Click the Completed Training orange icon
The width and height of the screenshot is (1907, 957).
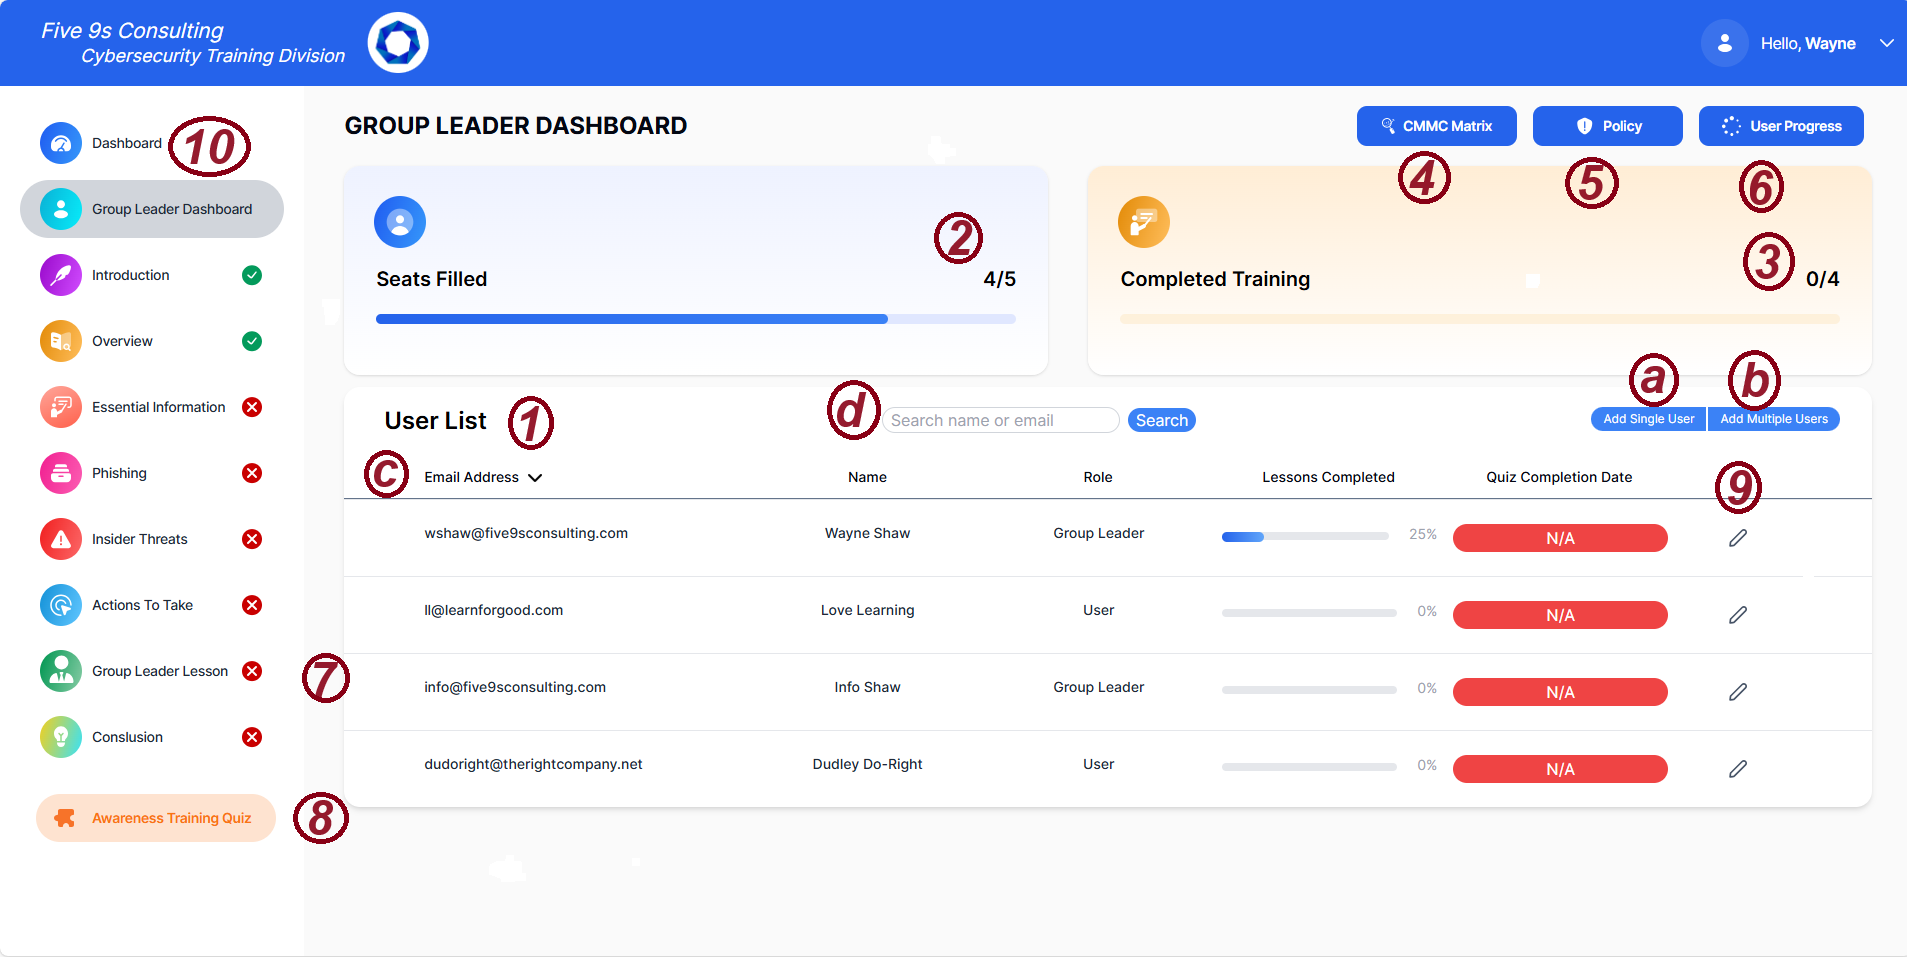coord(1144,222)
